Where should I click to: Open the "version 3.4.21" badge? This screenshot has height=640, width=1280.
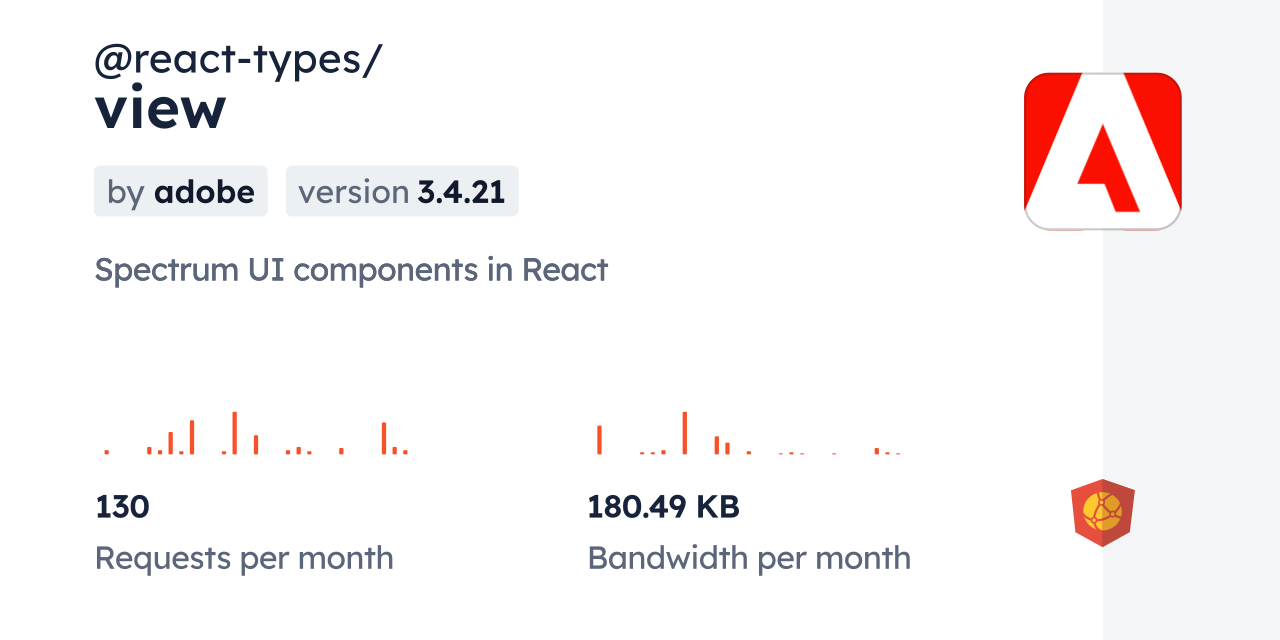click(x=402, y=191)
